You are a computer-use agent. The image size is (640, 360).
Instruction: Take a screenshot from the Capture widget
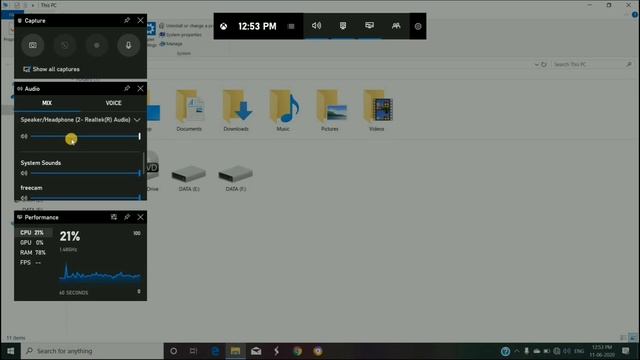pos(33,45)
